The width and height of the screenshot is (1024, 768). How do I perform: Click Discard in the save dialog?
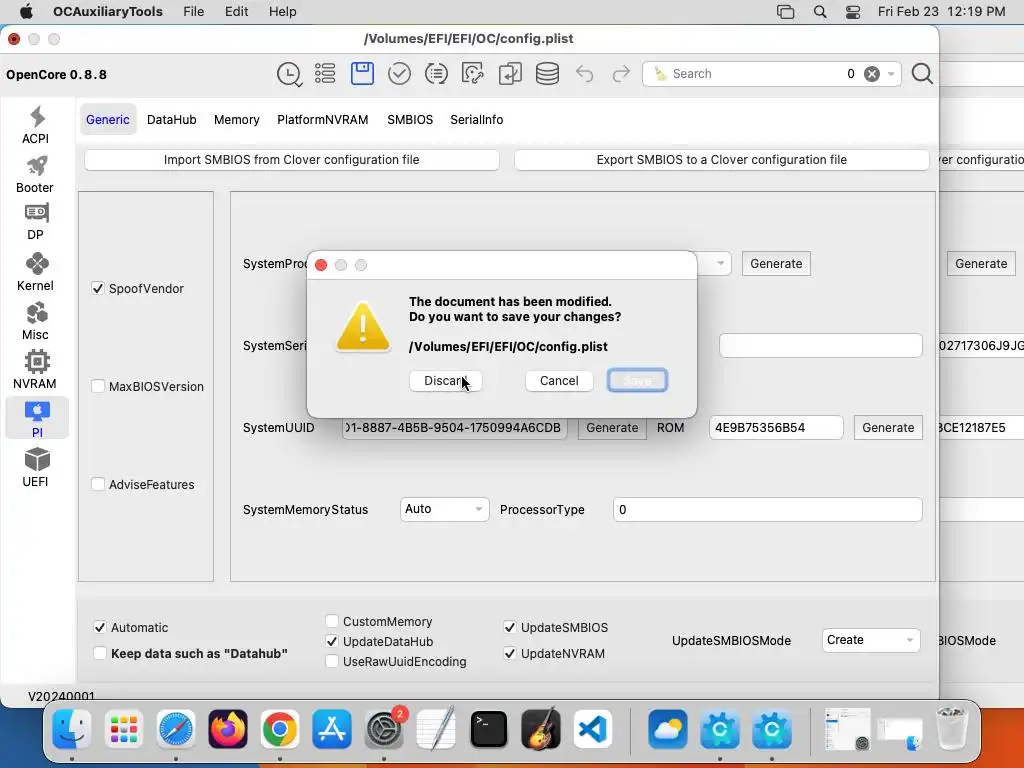445,381
